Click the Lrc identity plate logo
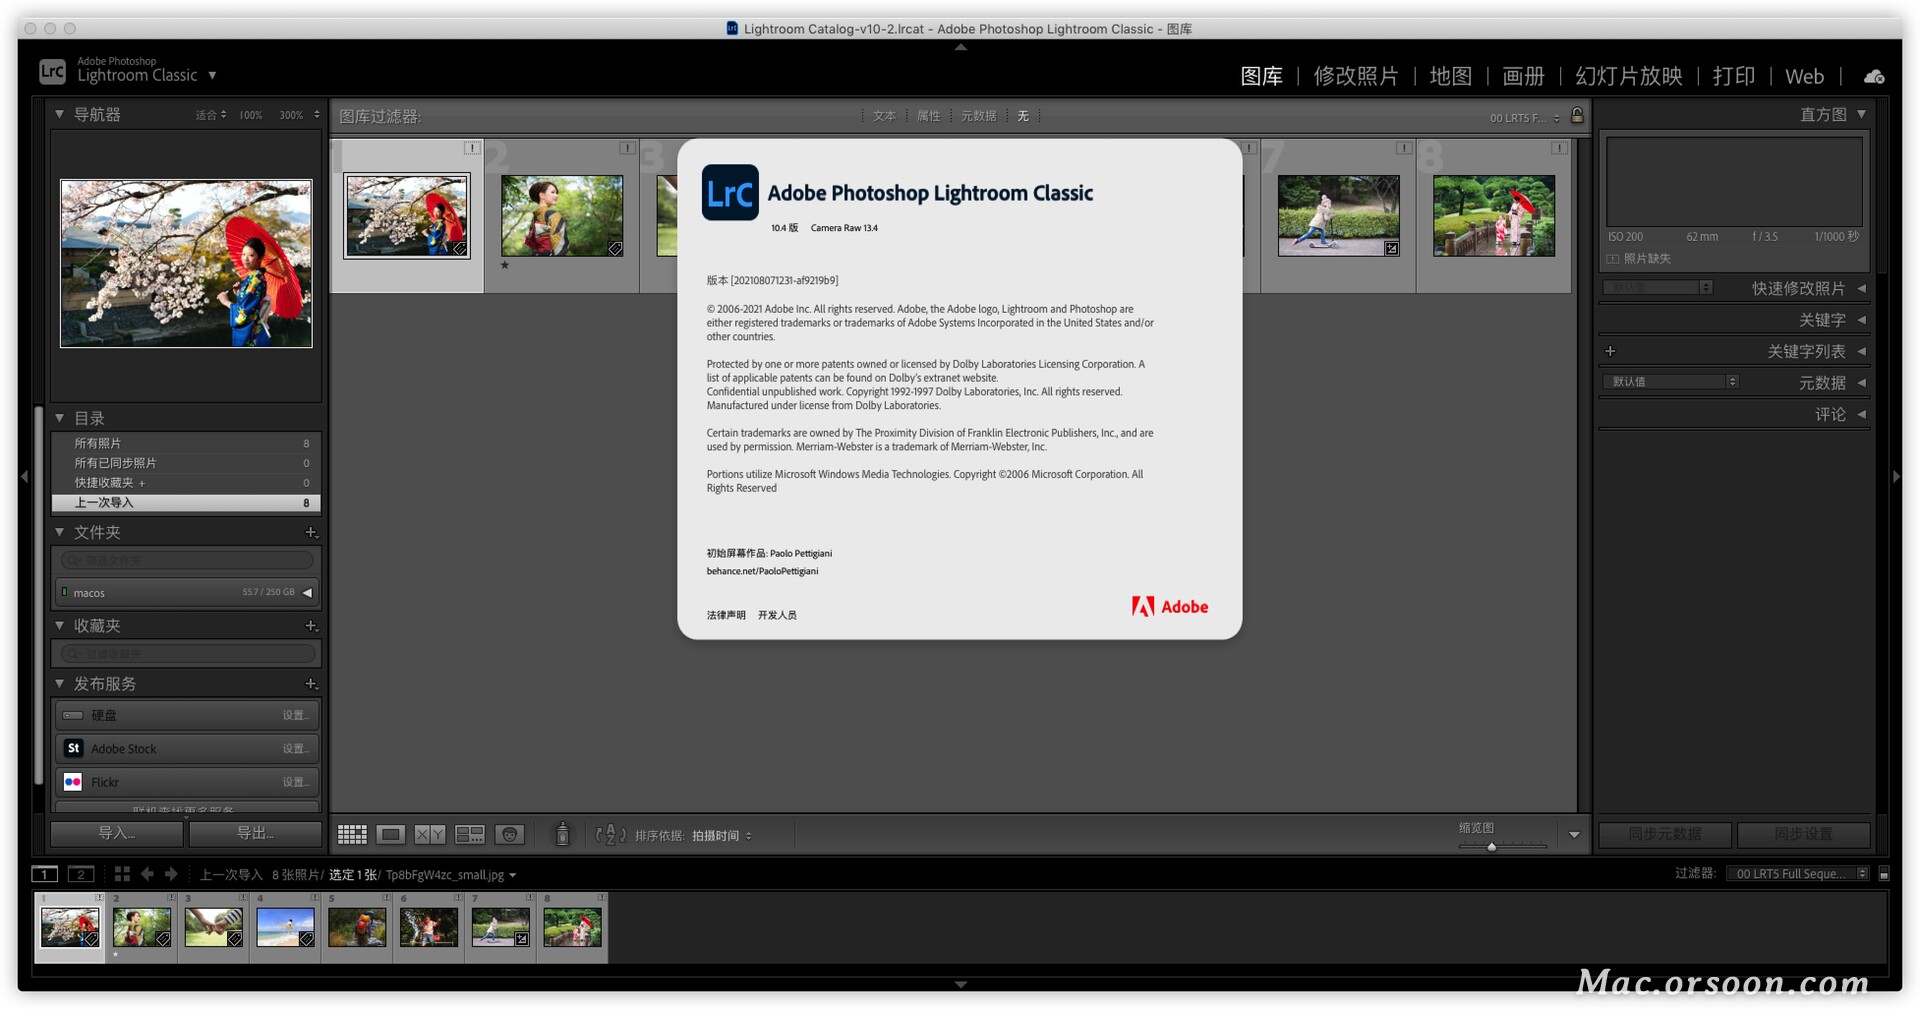This screenshot has width=1920, height=1009. (52, 71)
